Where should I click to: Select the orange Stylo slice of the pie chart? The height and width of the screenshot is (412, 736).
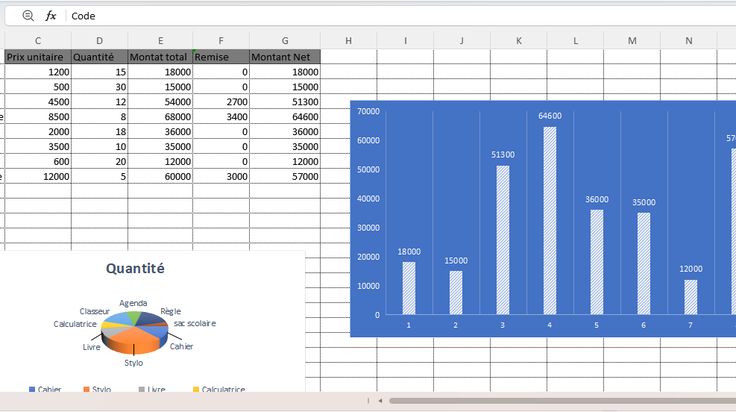(134, 339)
